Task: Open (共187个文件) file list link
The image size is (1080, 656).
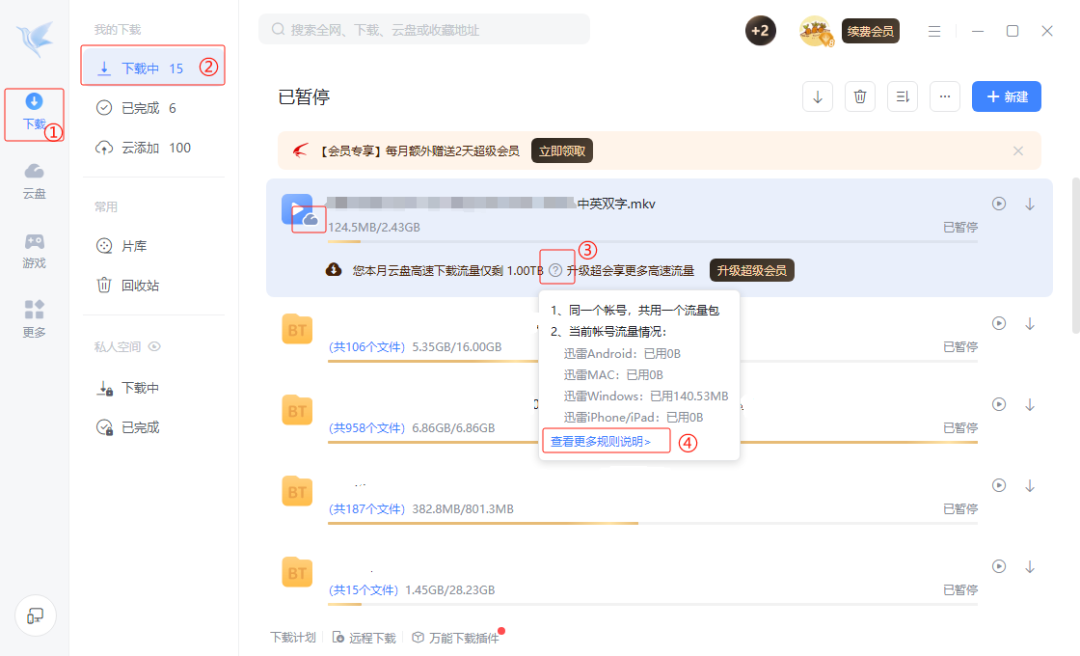Action: (366, 509)
